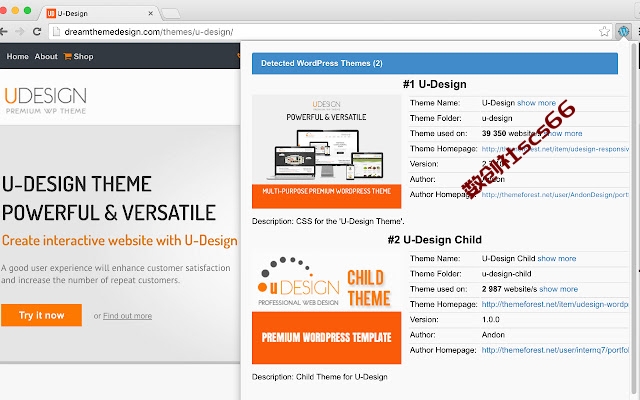Click the 'U-DESIGN THEME' hero headline

77,184
